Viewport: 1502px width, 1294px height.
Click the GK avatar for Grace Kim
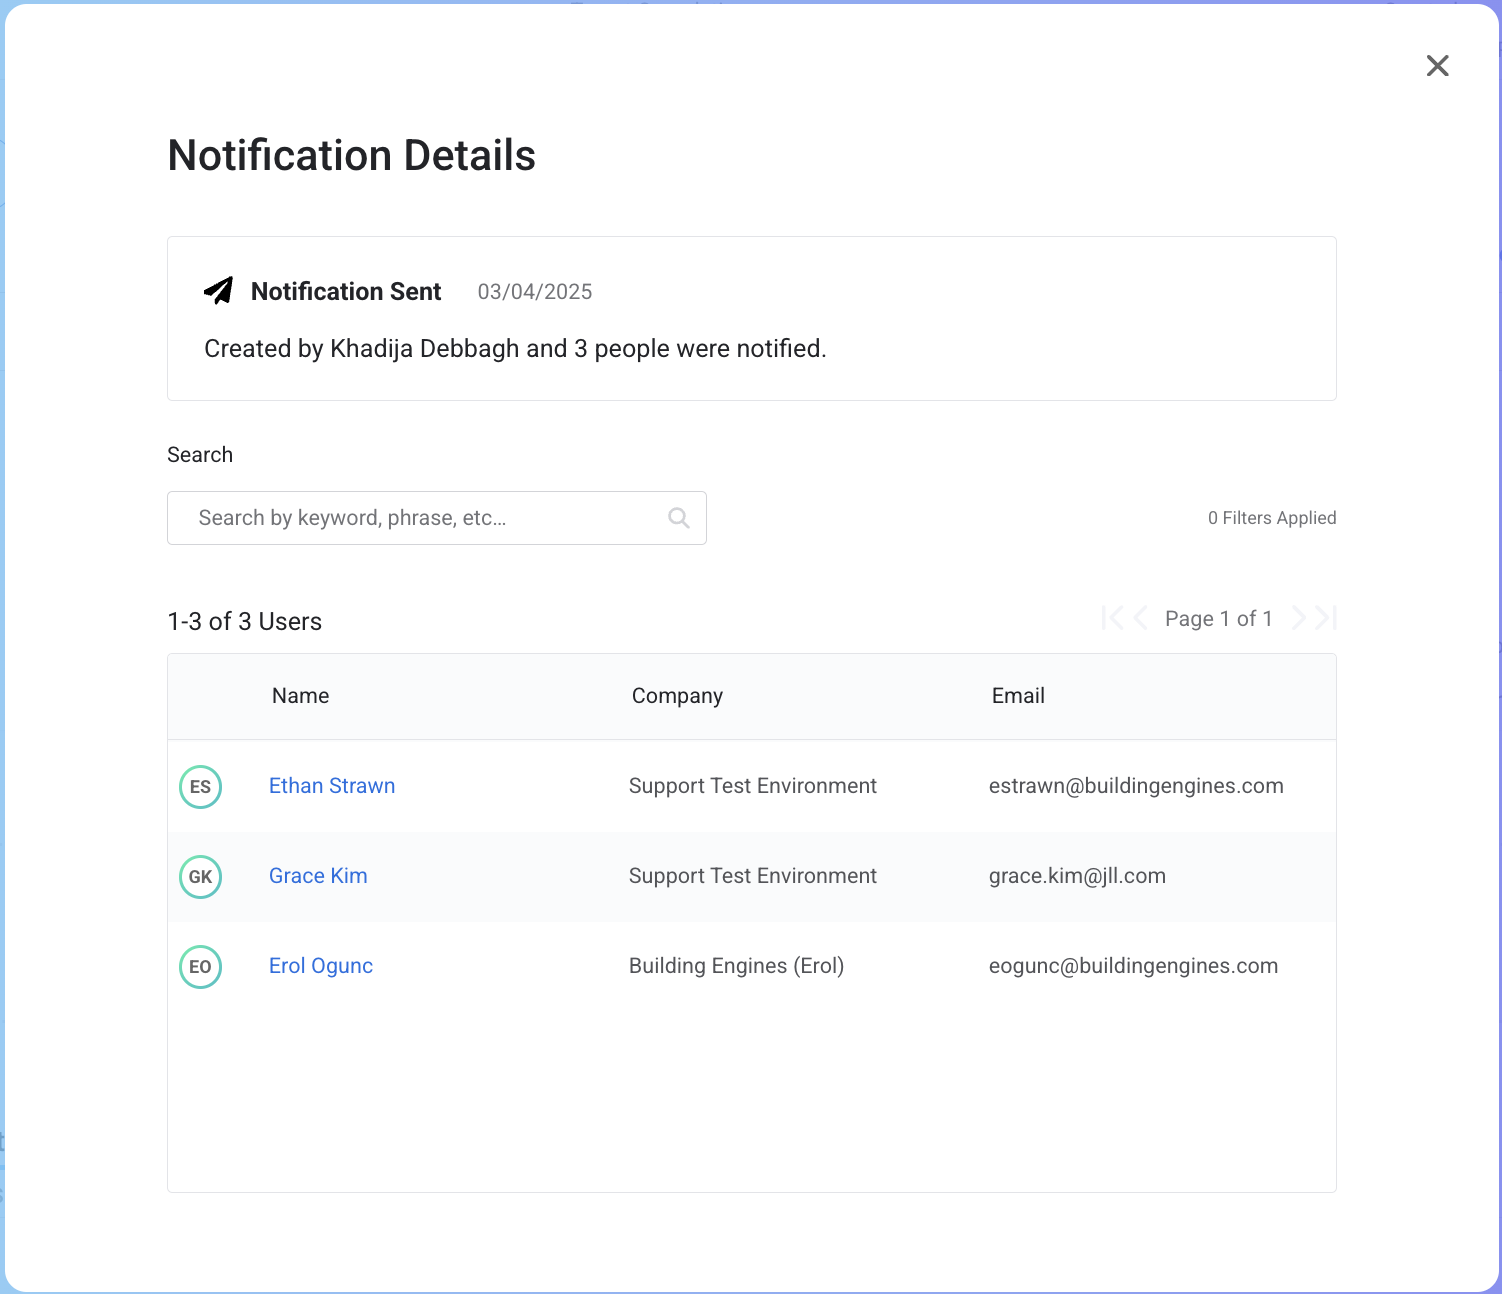pyautogui.click(x=200, y=877)
